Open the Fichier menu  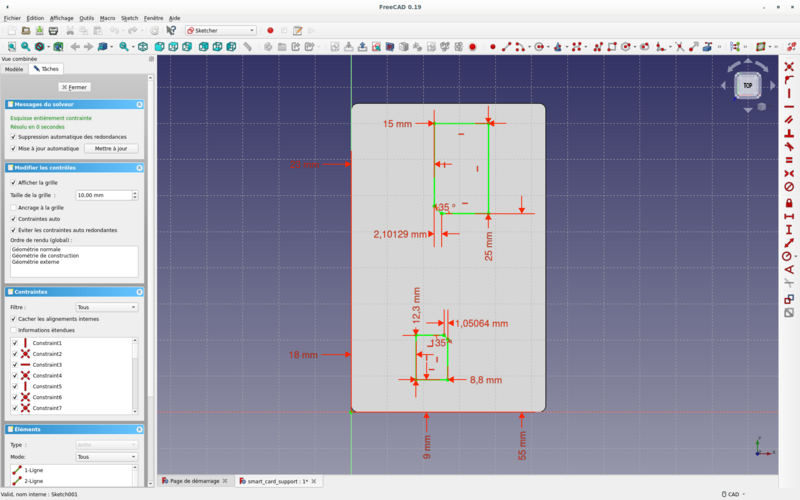pyautogui.click(x=12, y=18)
